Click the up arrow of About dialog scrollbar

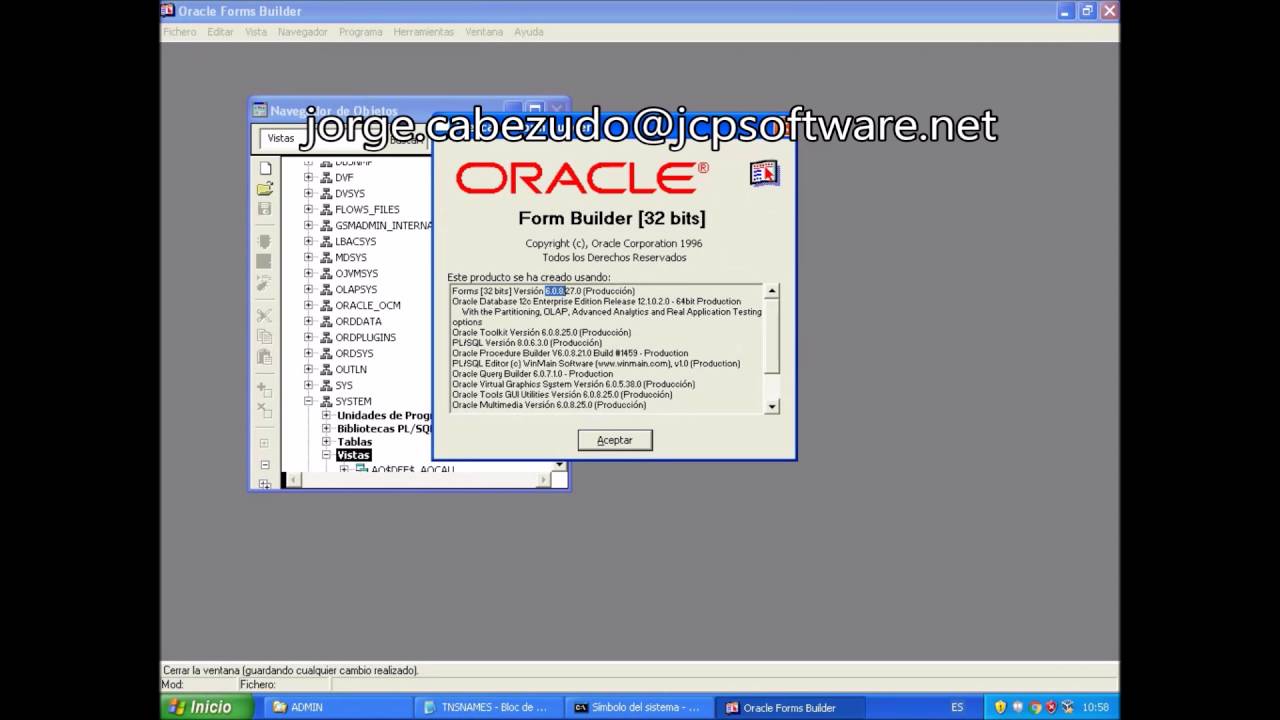(771, 291)
